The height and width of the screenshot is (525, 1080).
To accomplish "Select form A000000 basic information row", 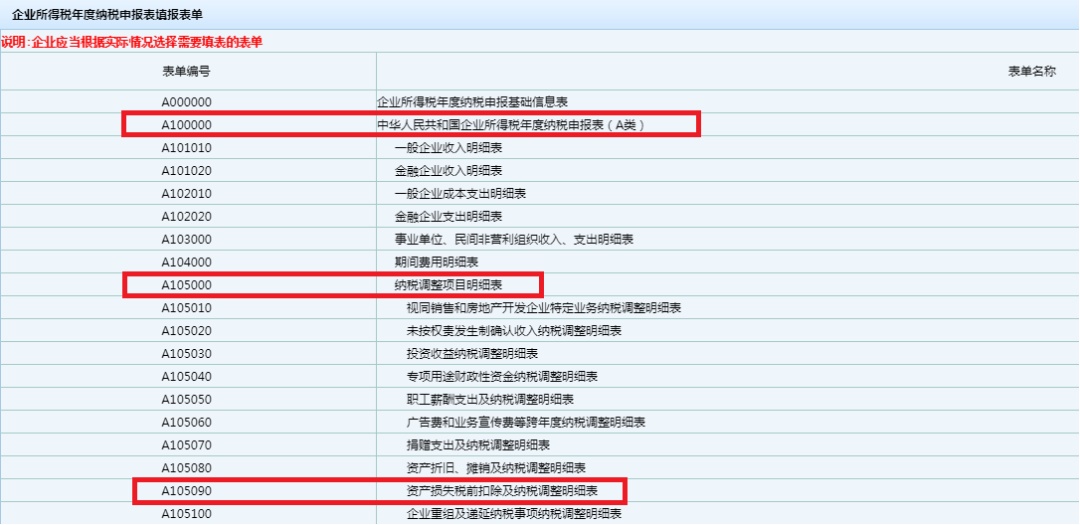I will (540, 102).
